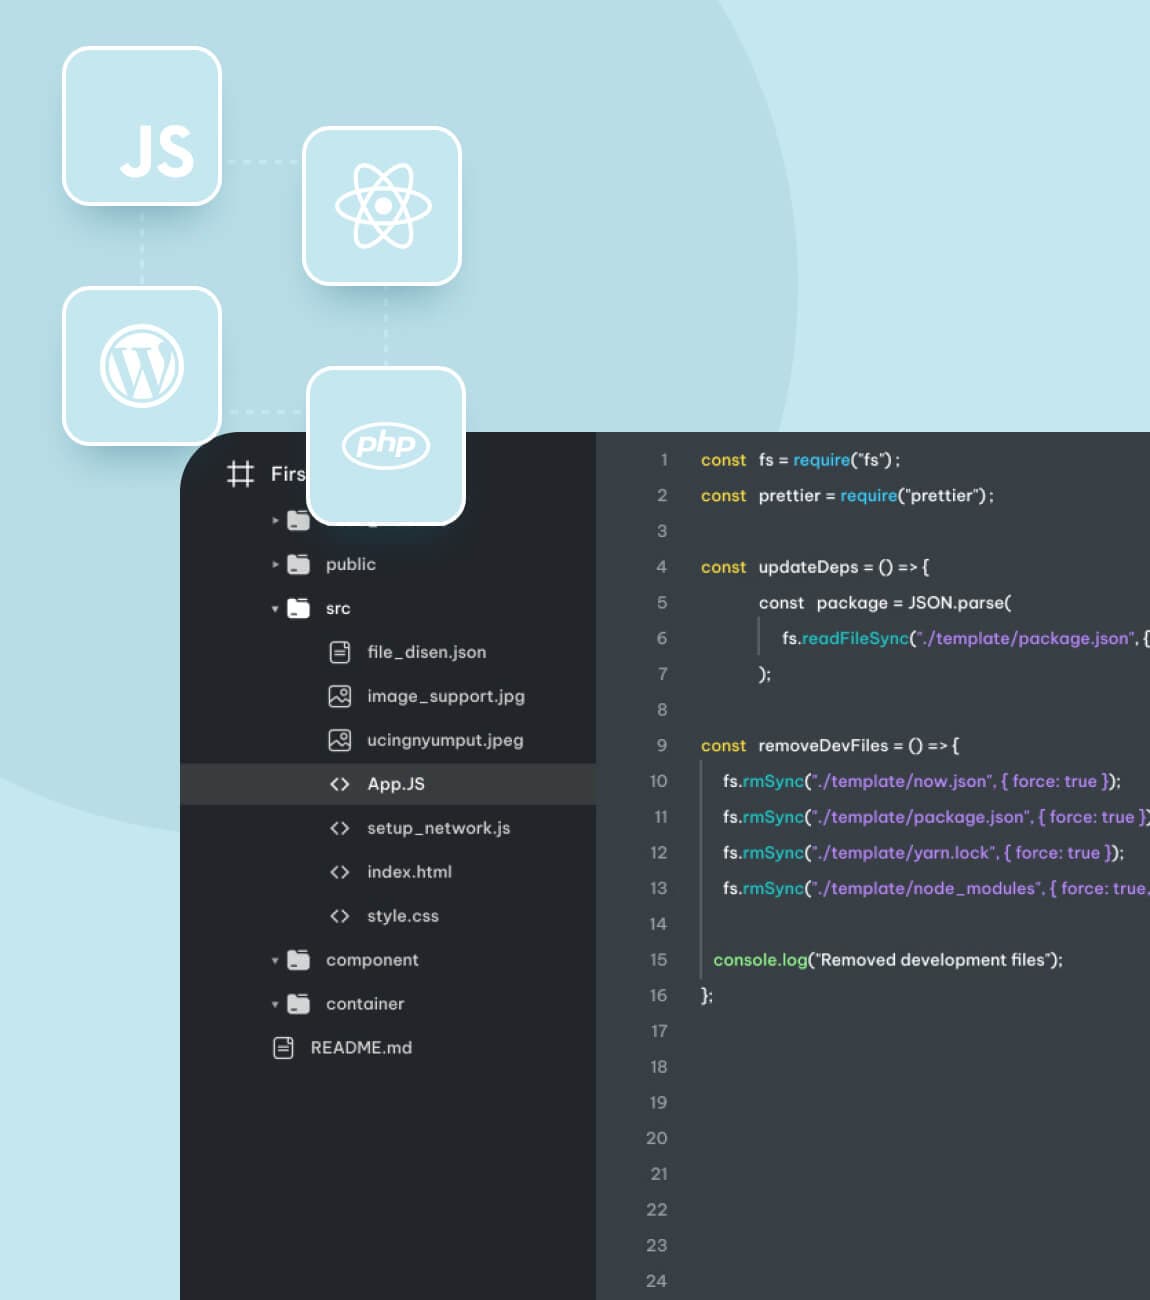Select the component folder label
1150x1300 pixels.
pyautogui.click(x=372, y=960)
